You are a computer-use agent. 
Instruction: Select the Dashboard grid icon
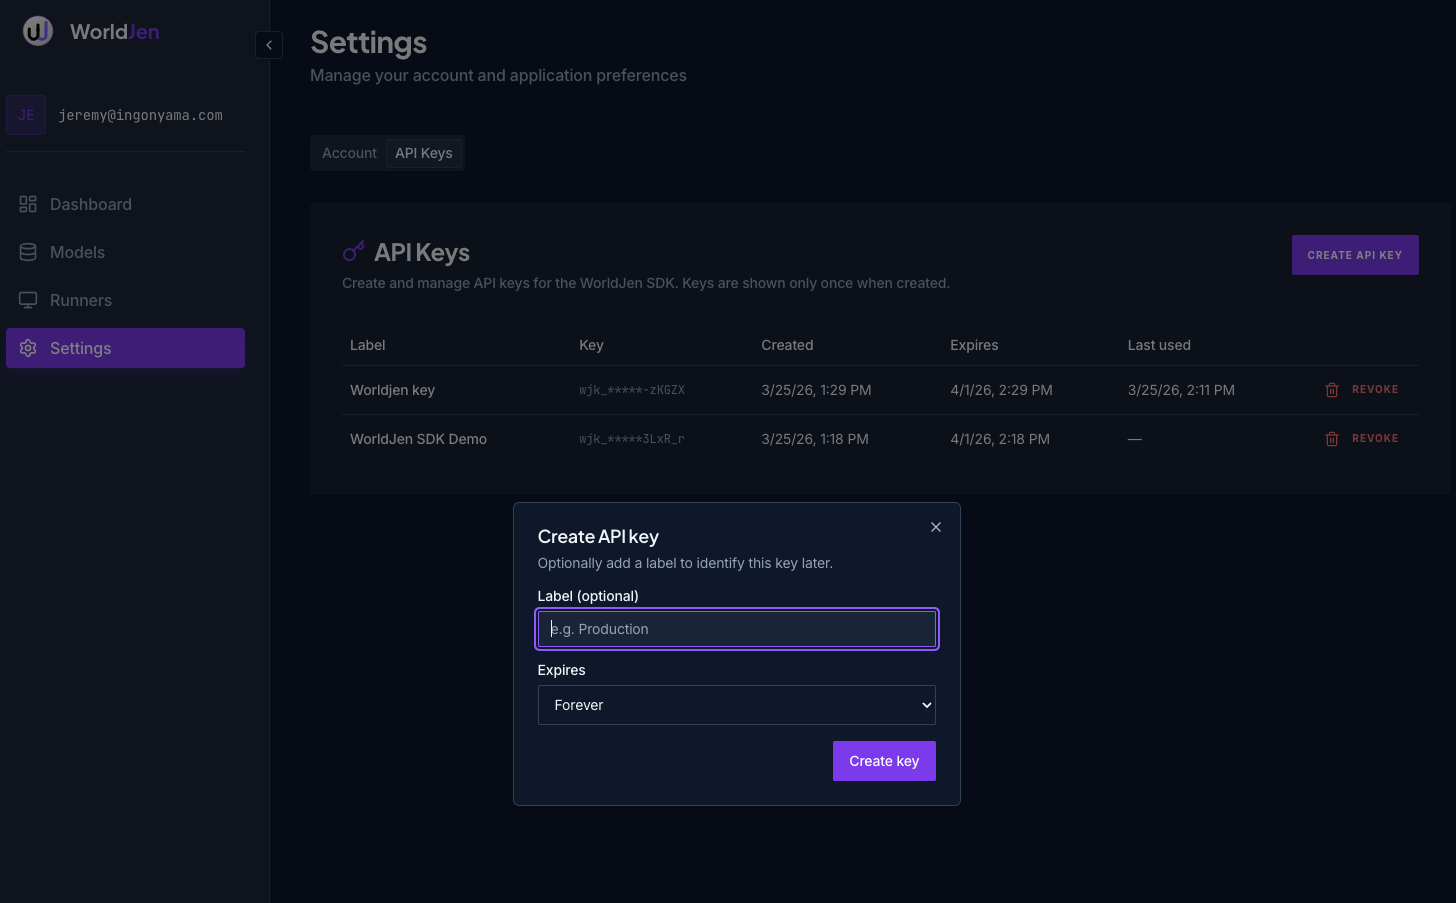pyautogui.click(x=28, y=204)
